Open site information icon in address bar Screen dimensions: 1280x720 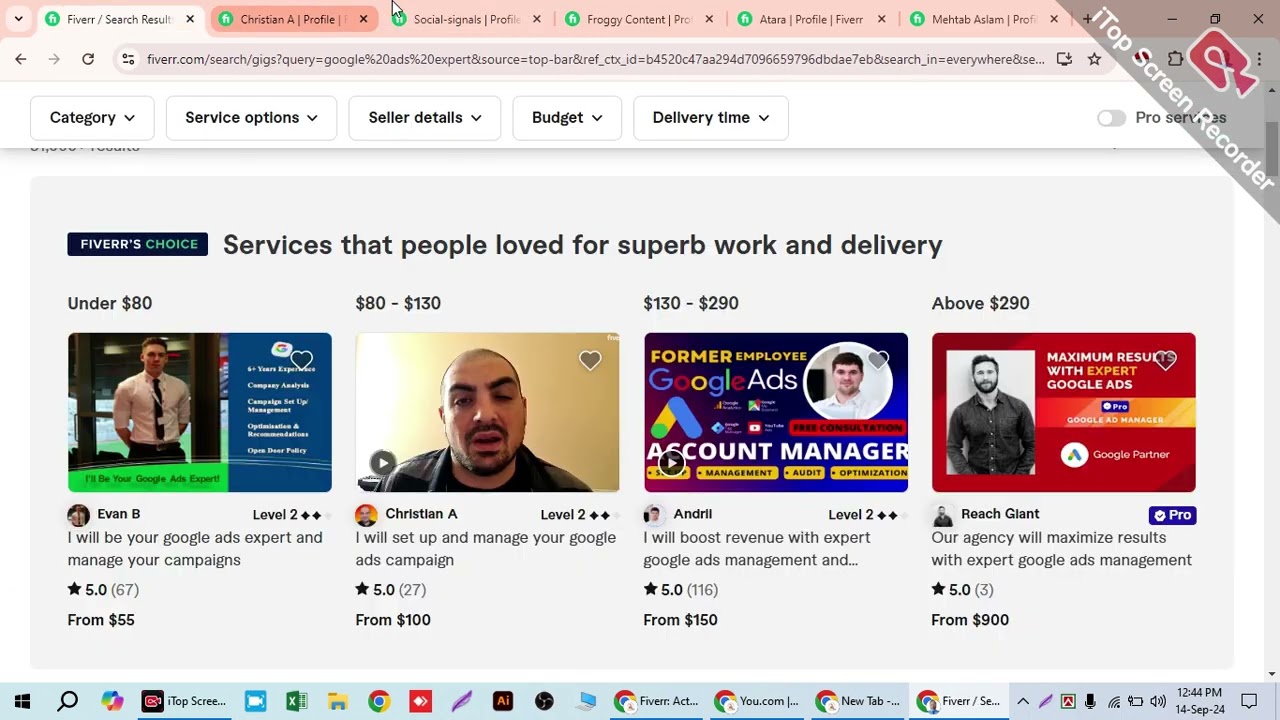[x=128, y=59]
